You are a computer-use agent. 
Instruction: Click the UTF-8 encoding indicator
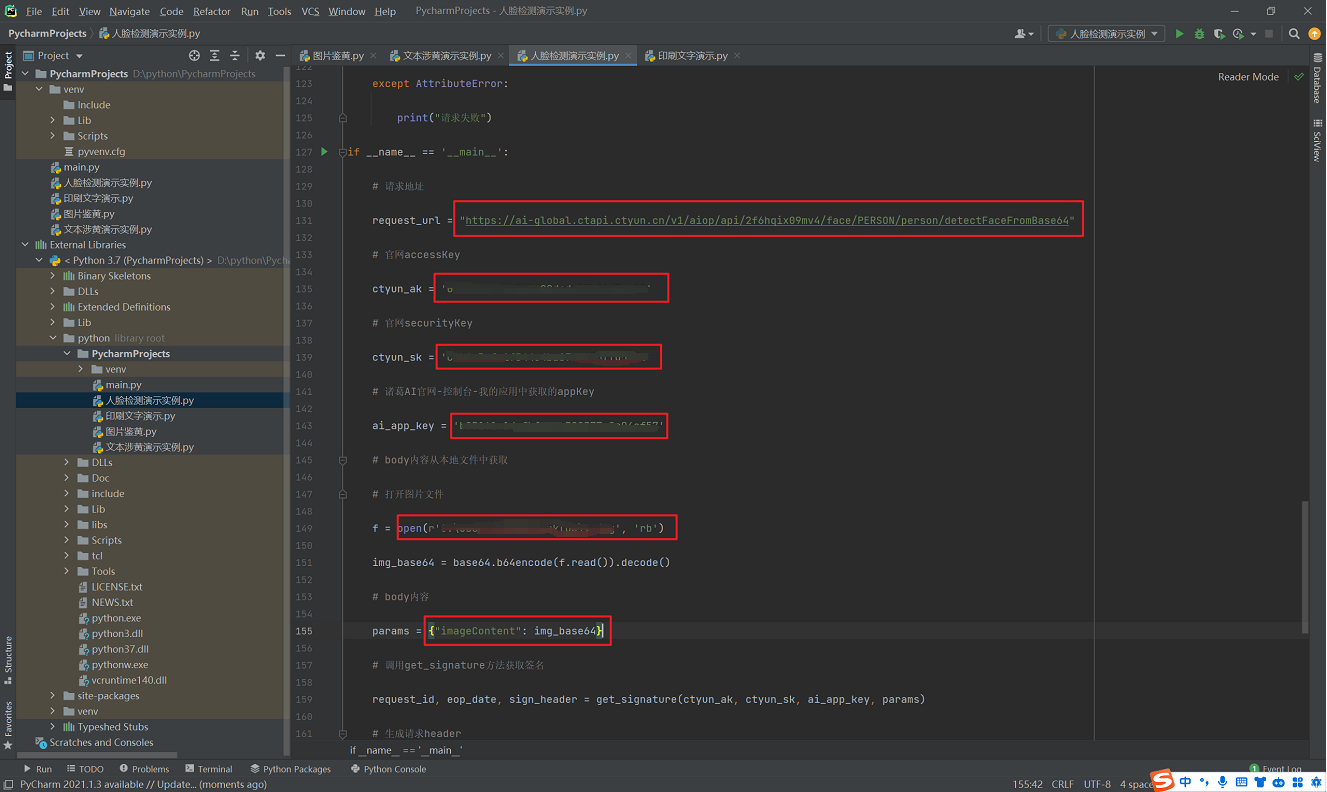[1096, 785]
